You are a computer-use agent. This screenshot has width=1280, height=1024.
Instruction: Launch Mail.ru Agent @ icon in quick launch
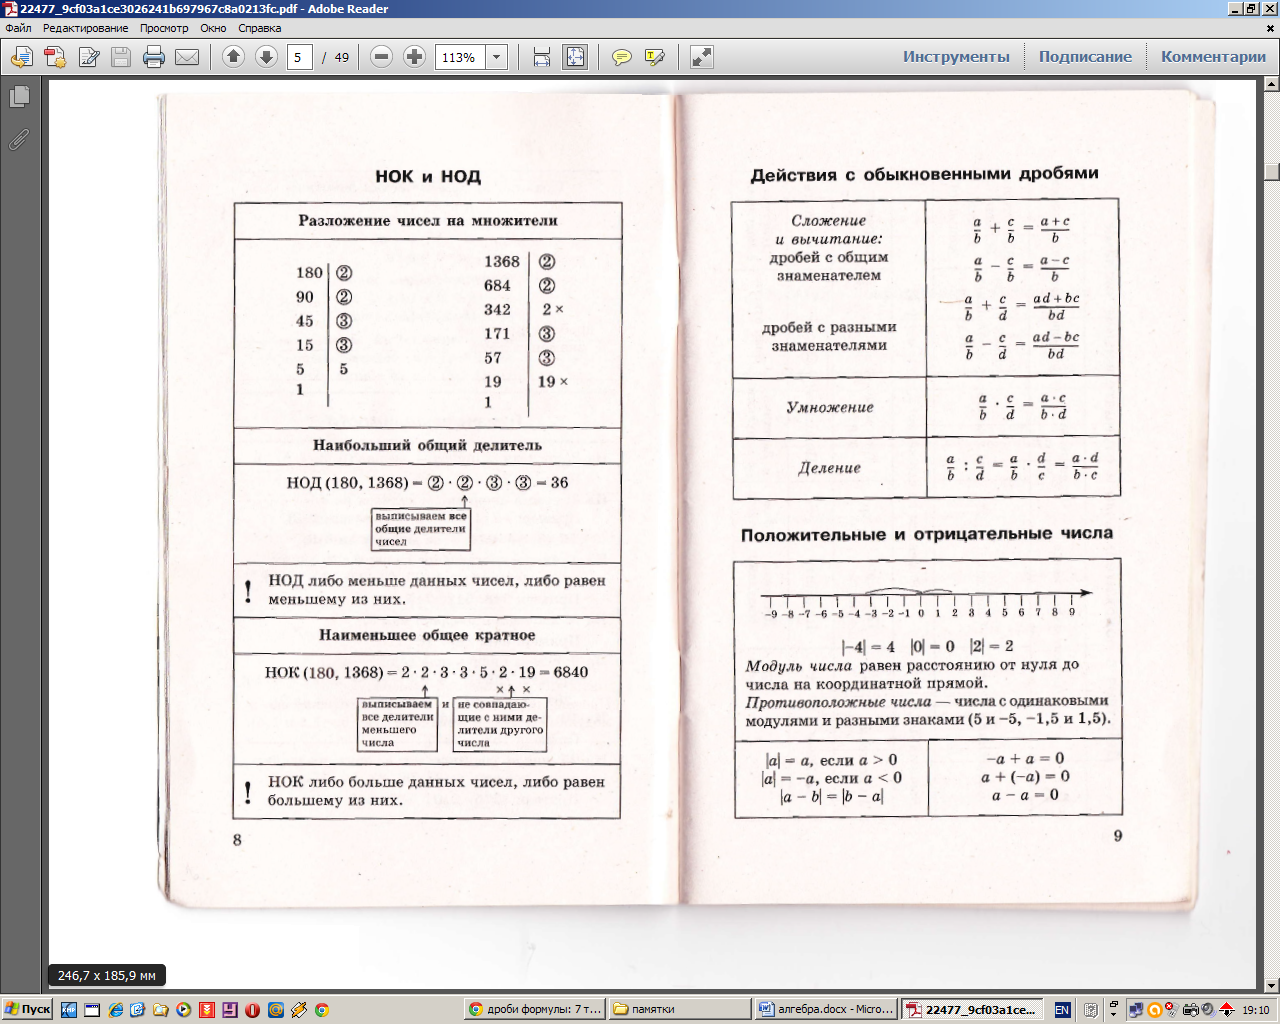276,1010
